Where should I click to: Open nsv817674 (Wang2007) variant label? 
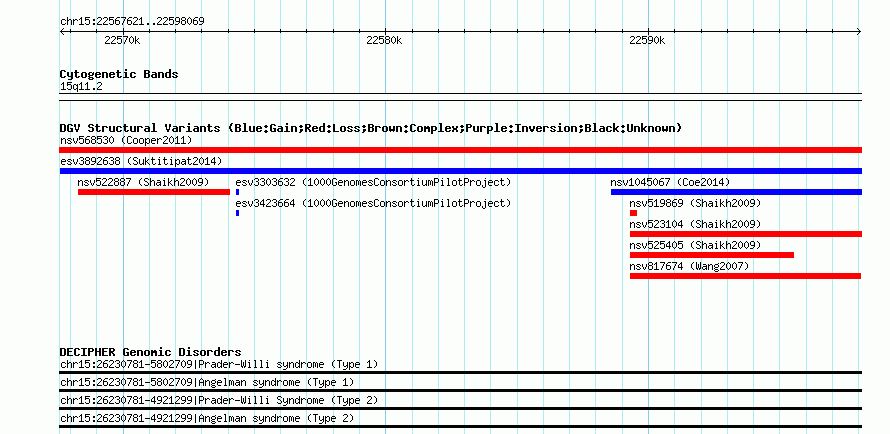pos(689,266)
